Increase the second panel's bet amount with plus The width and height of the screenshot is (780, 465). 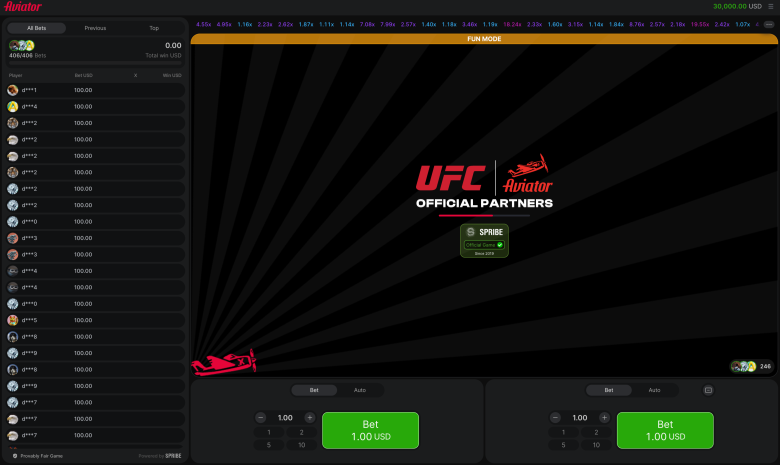[604, 418]
